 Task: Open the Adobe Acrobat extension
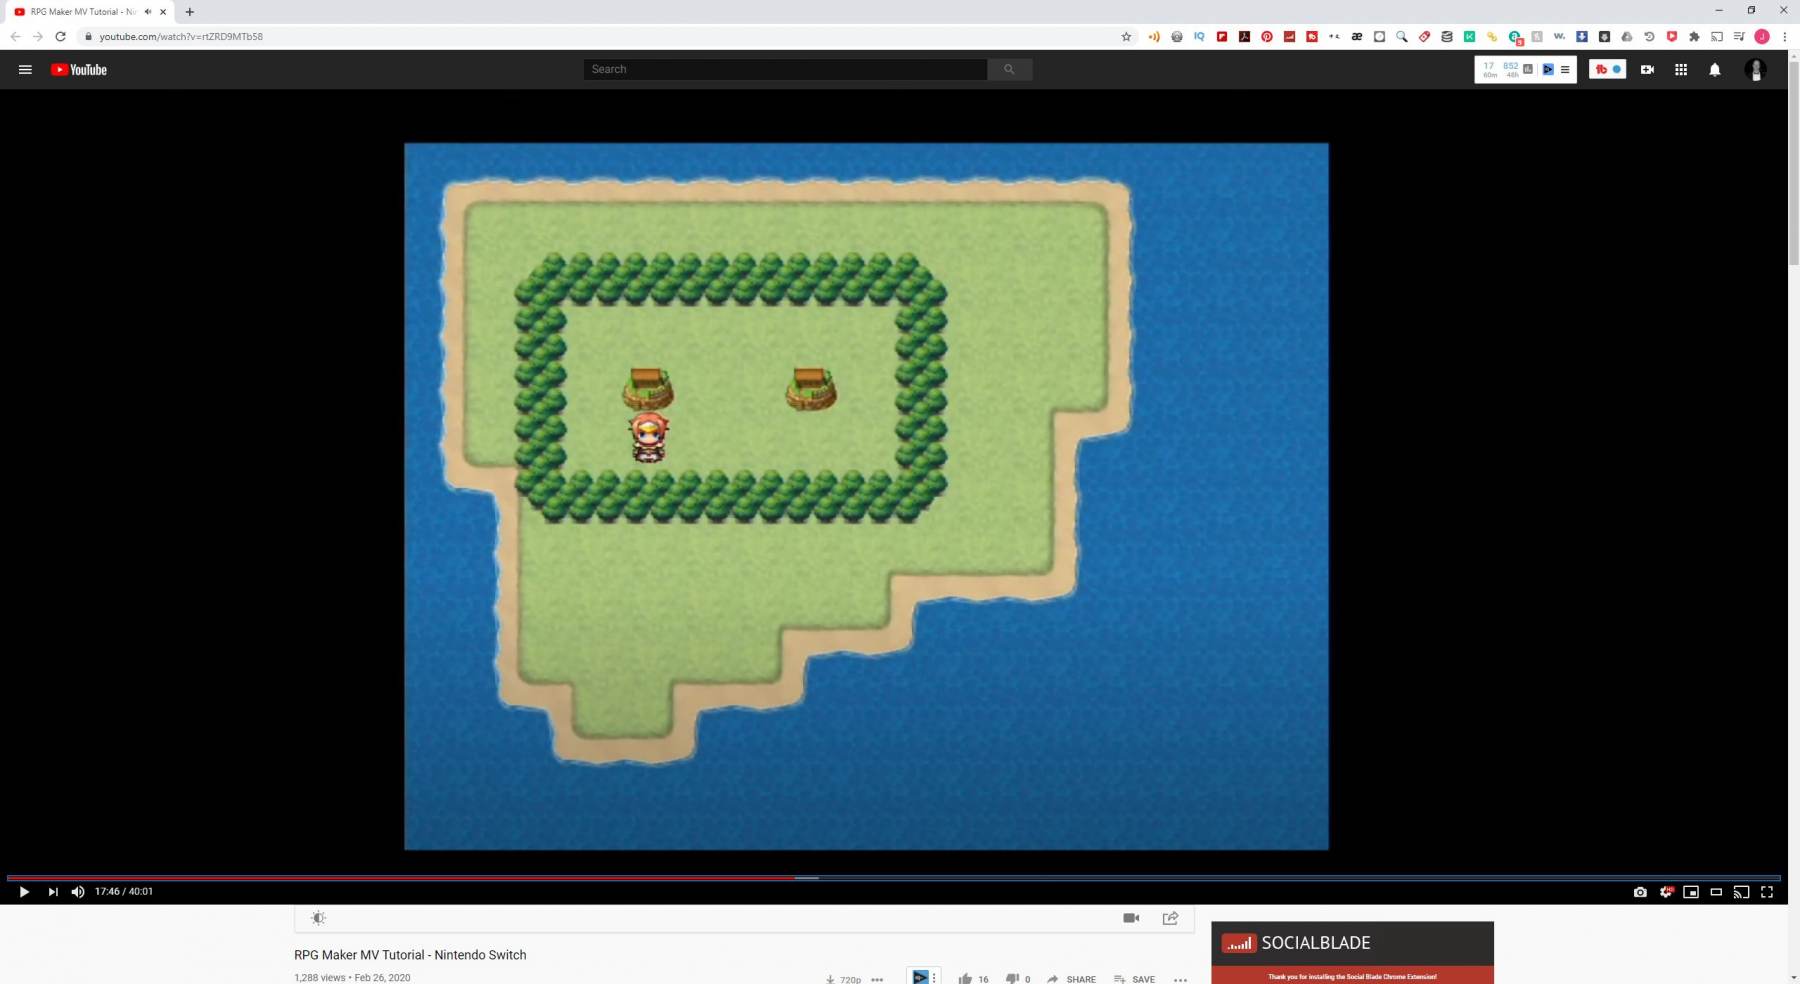(x=1244, y=37)
